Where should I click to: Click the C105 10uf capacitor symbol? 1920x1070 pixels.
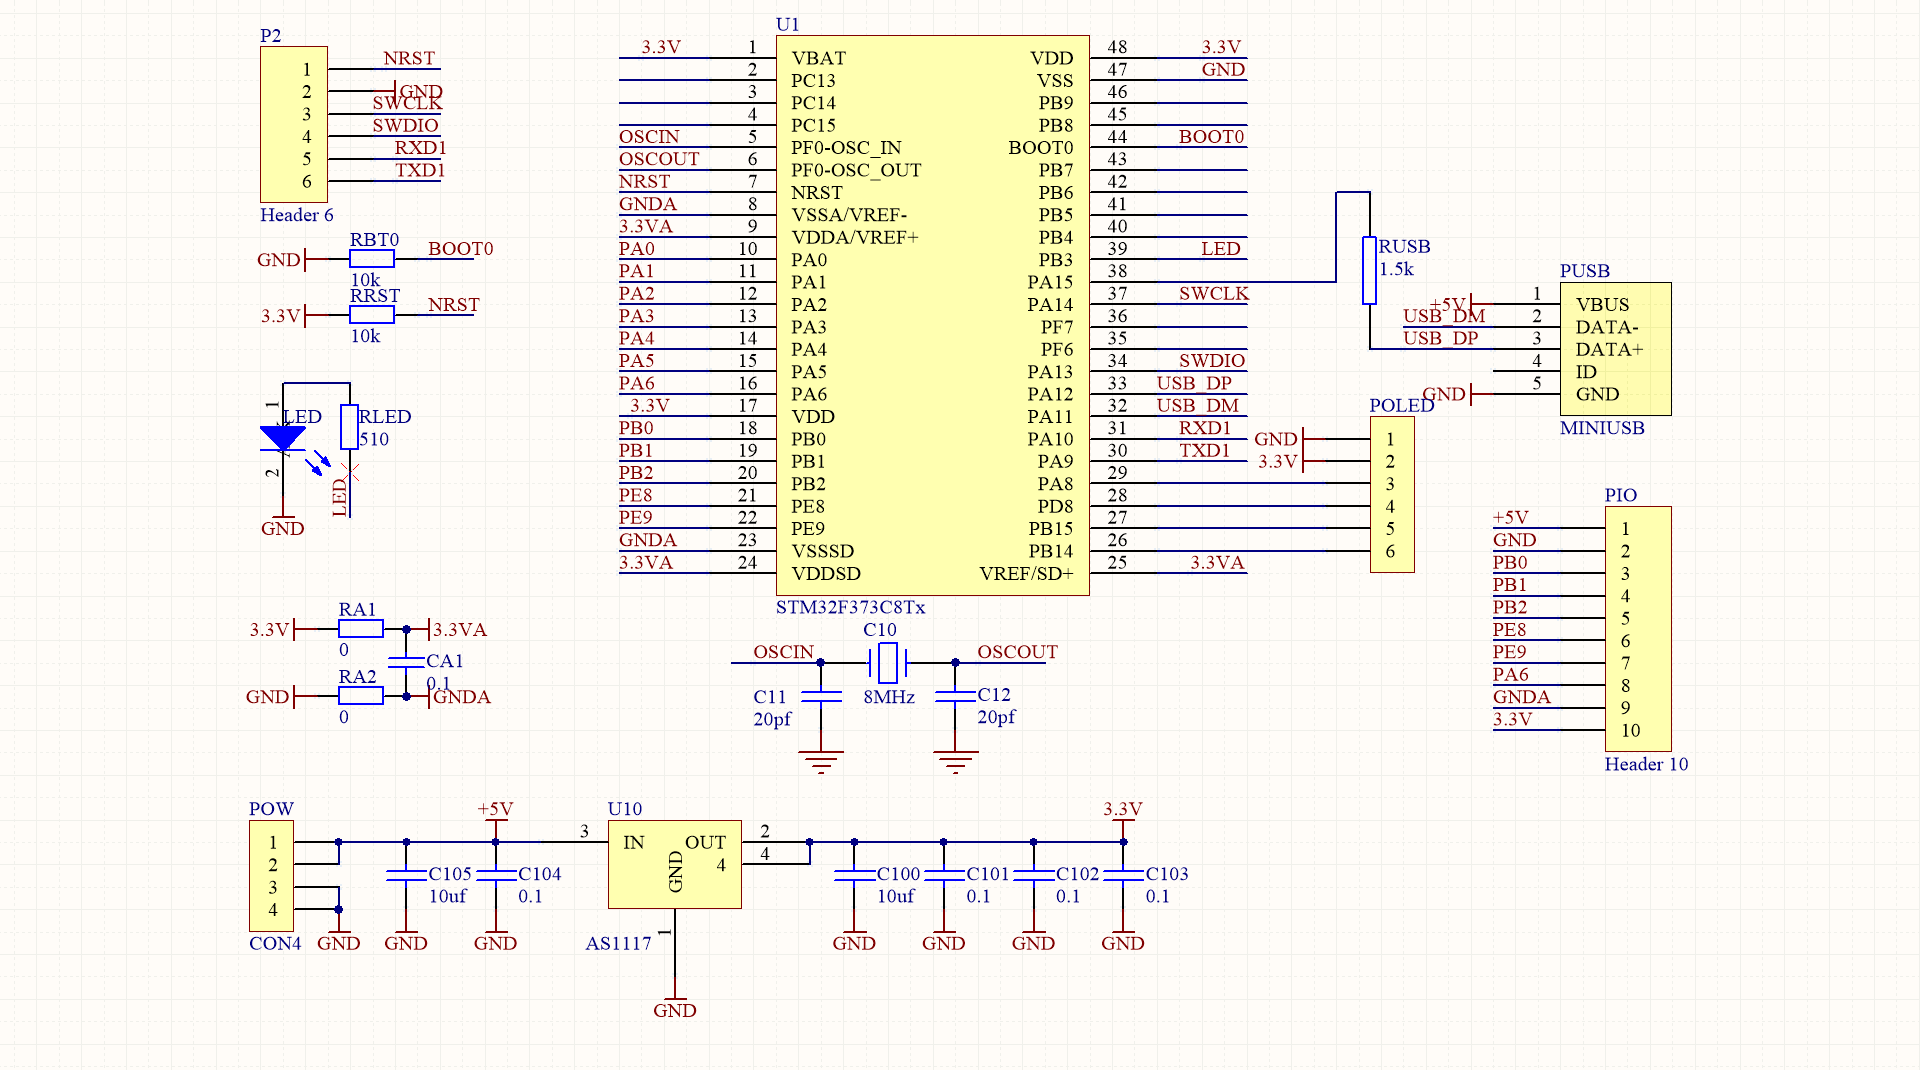(404, 877)
